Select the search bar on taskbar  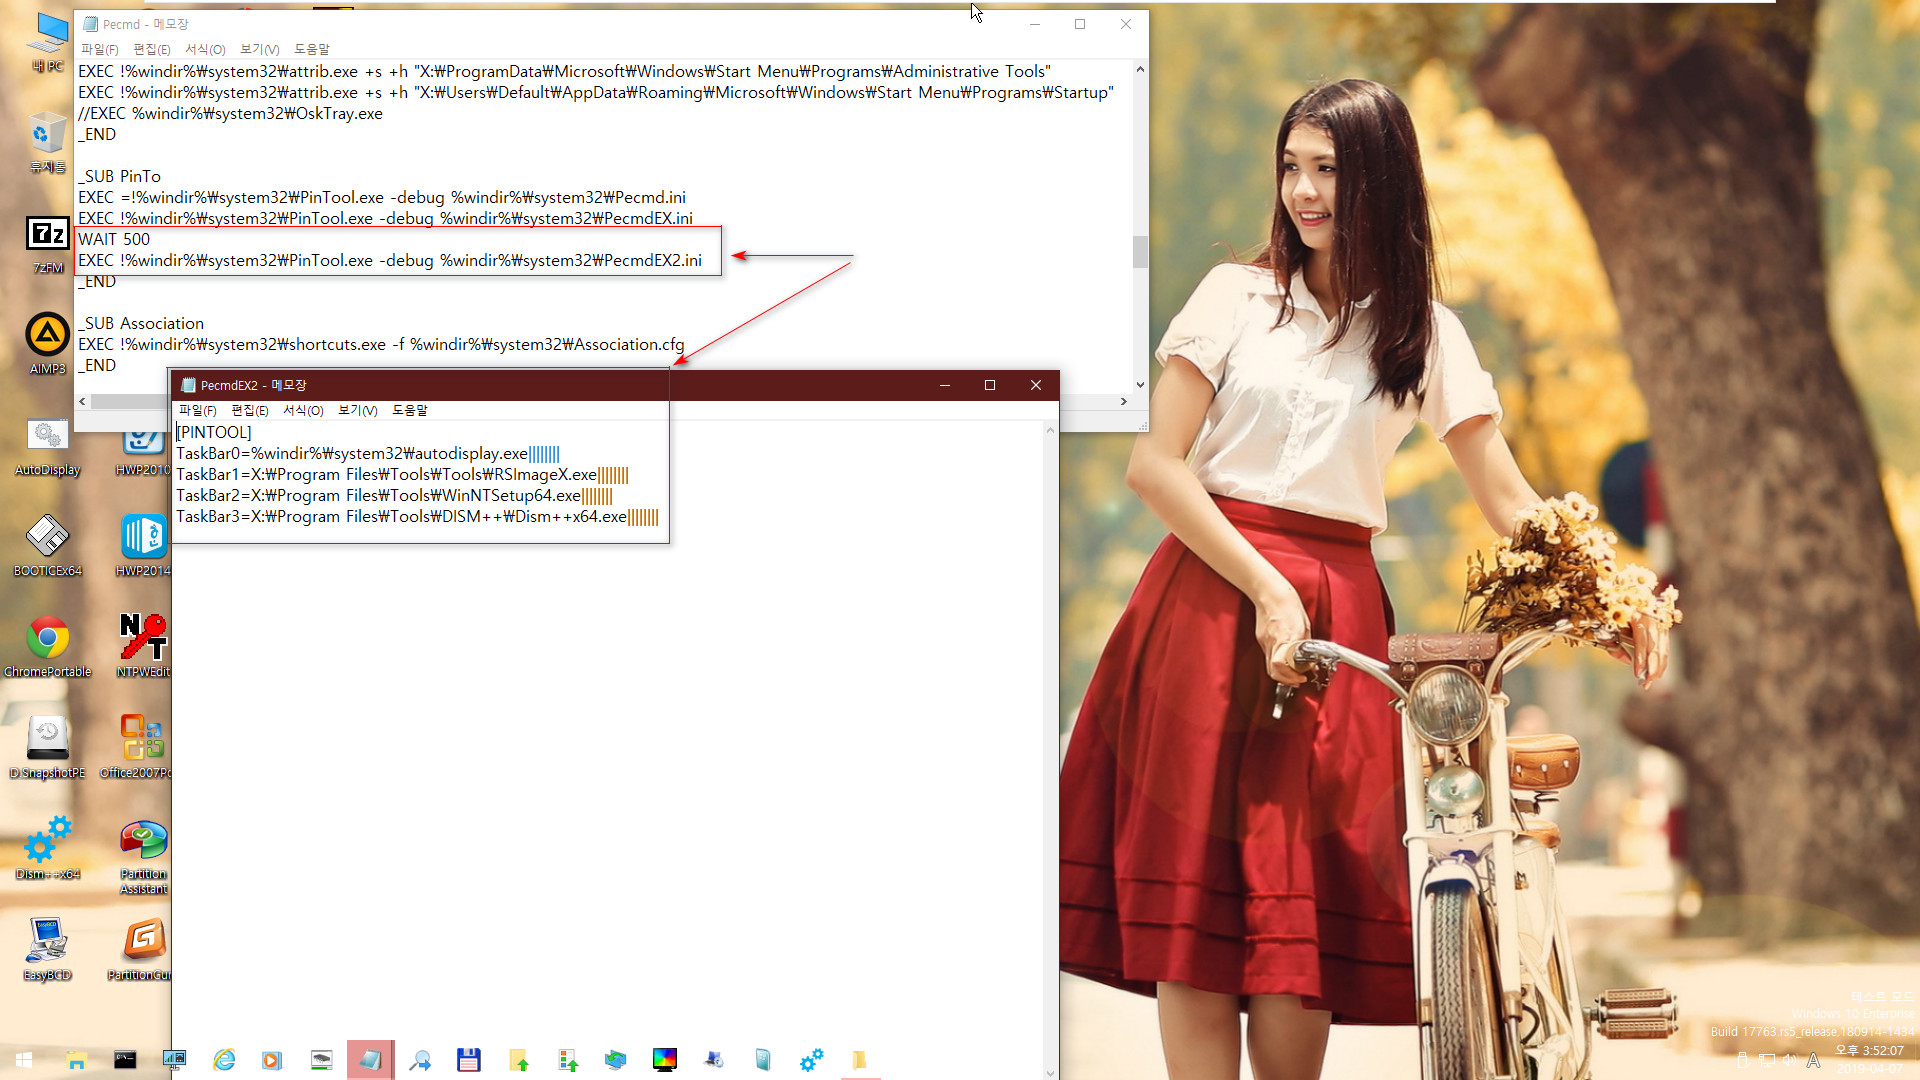tap(419, 1060)
